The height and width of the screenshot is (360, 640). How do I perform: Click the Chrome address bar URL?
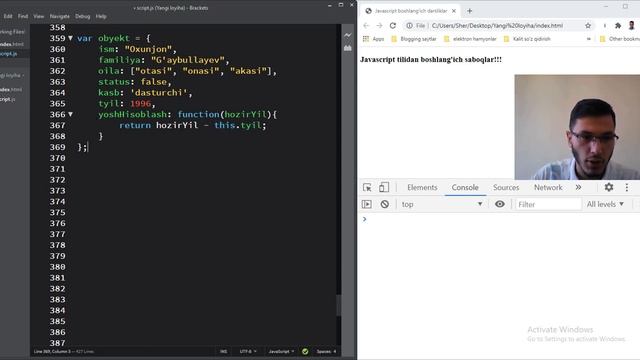497,26
